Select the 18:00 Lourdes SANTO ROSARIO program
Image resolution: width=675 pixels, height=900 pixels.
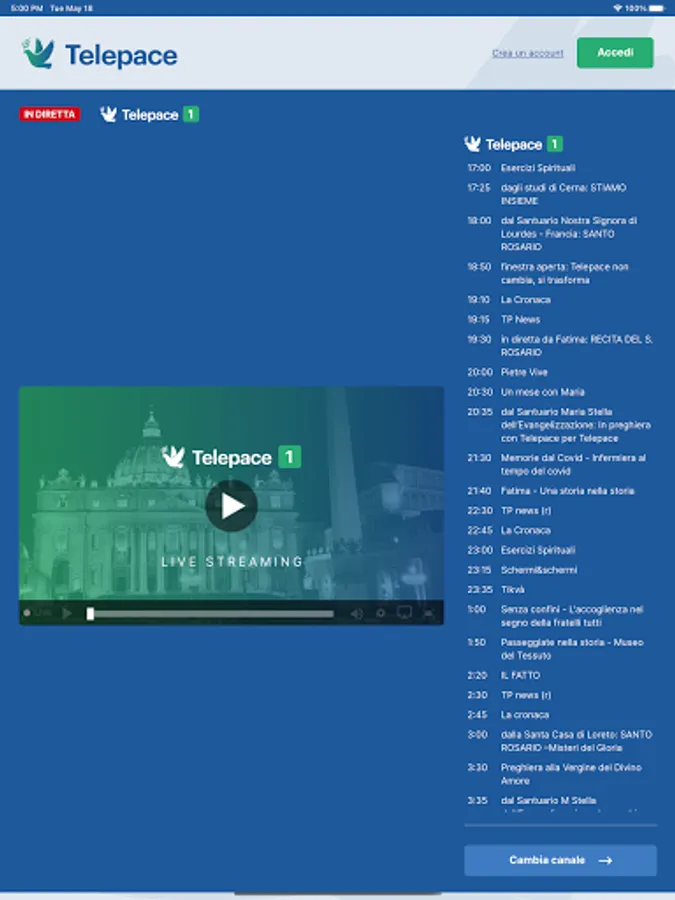(560, 234)
